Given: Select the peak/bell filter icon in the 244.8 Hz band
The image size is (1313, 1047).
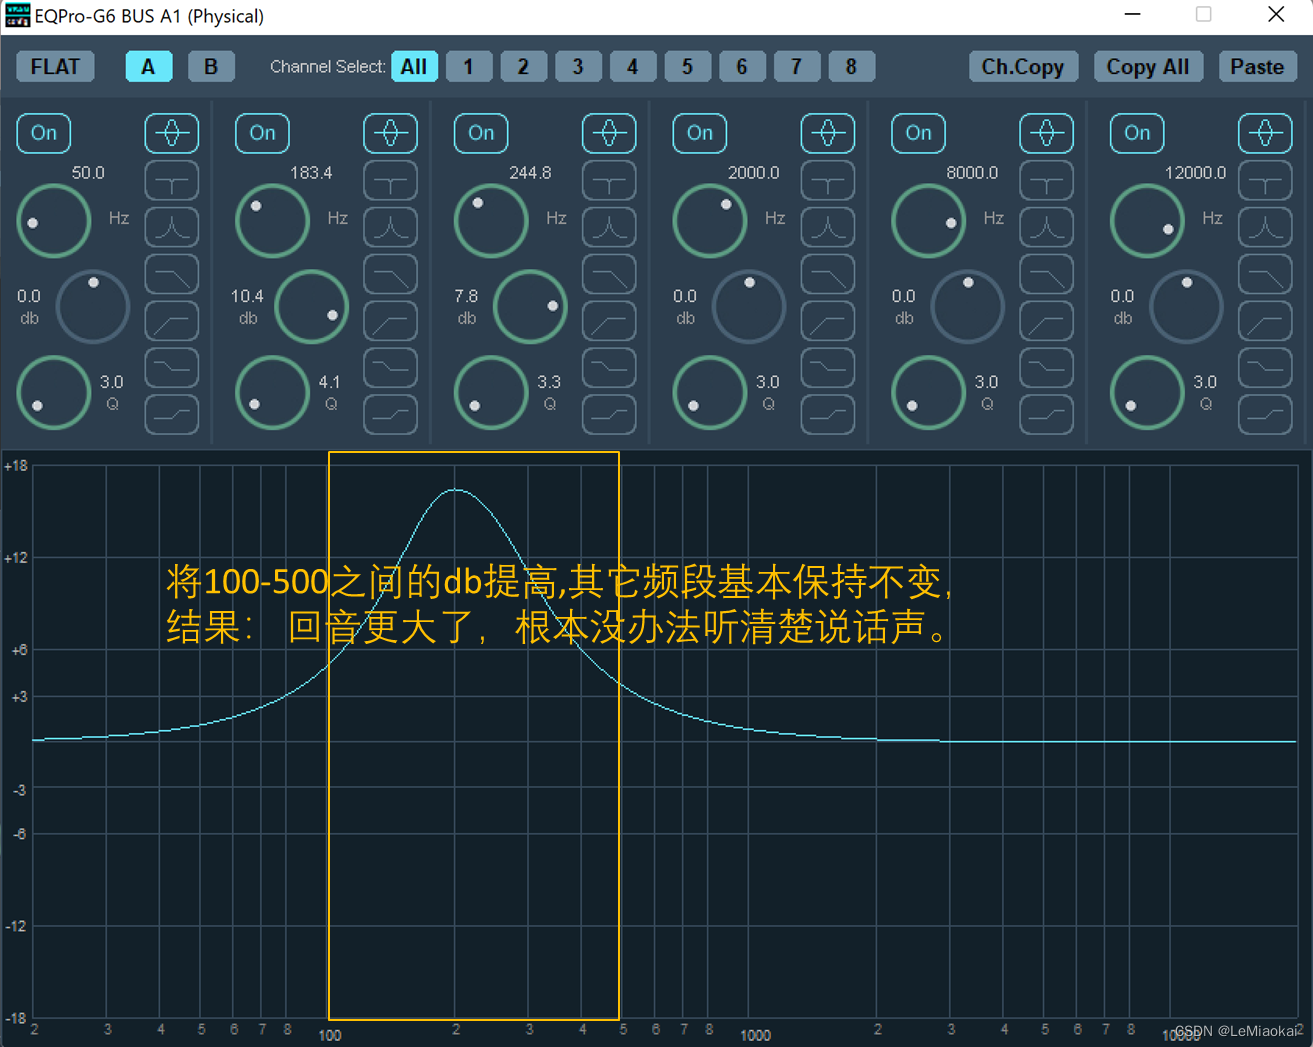Looking at the screenshot, I should pos(609,133).
